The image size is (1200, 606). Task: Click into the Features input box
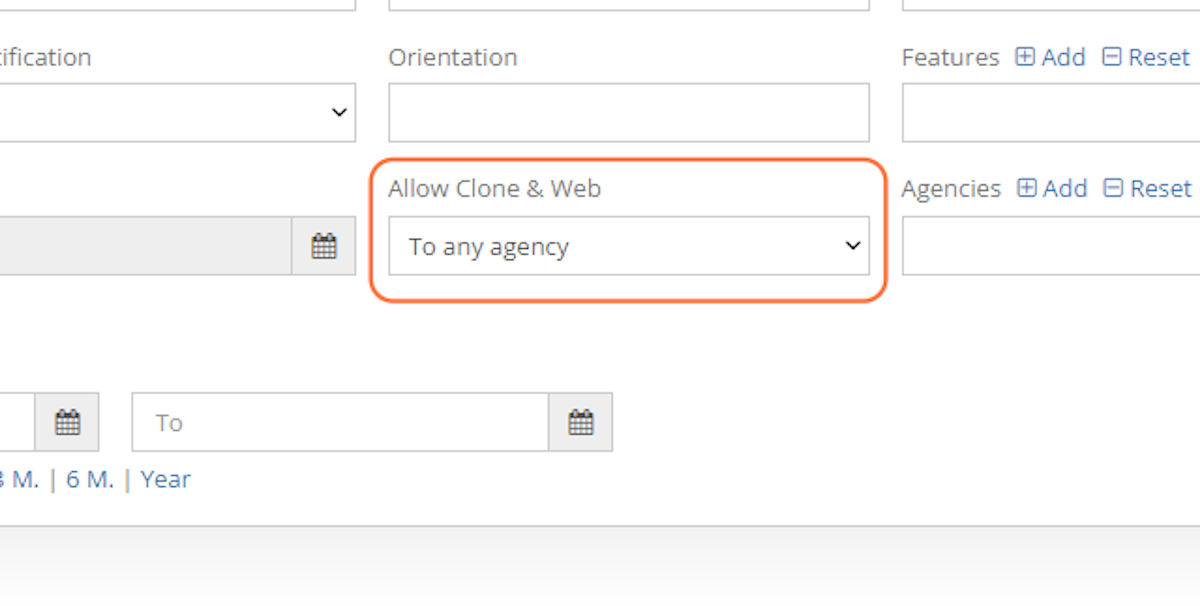(x=1050, y=112)
